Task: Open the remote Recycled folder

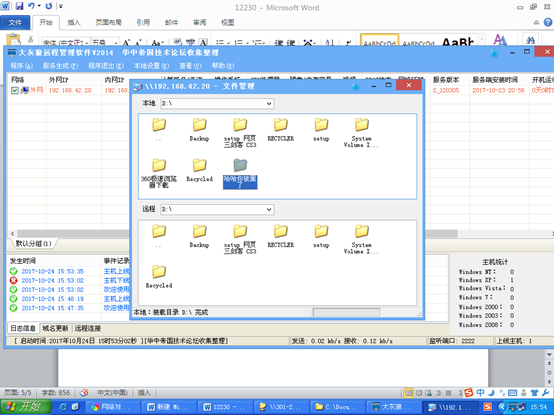Action: [159, 277]
